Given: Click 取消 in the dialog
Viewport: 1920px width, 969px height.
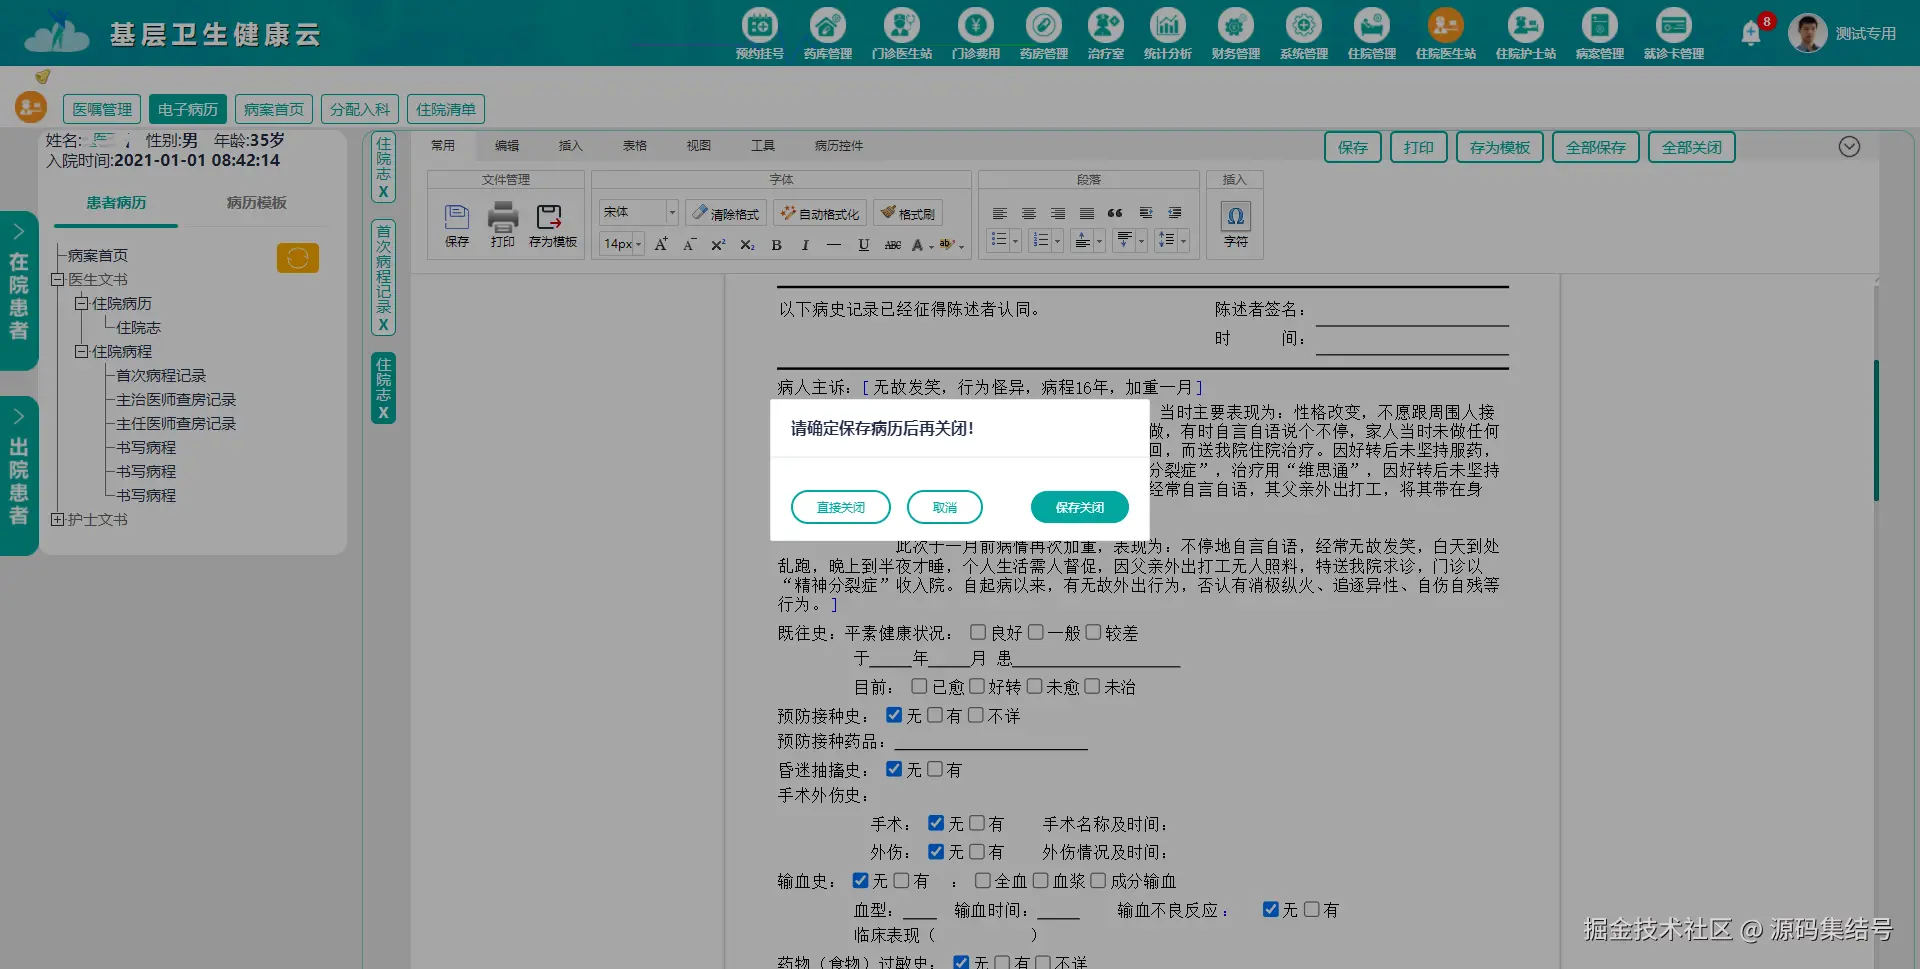Looking at the screenshot, I should point(945,507).
